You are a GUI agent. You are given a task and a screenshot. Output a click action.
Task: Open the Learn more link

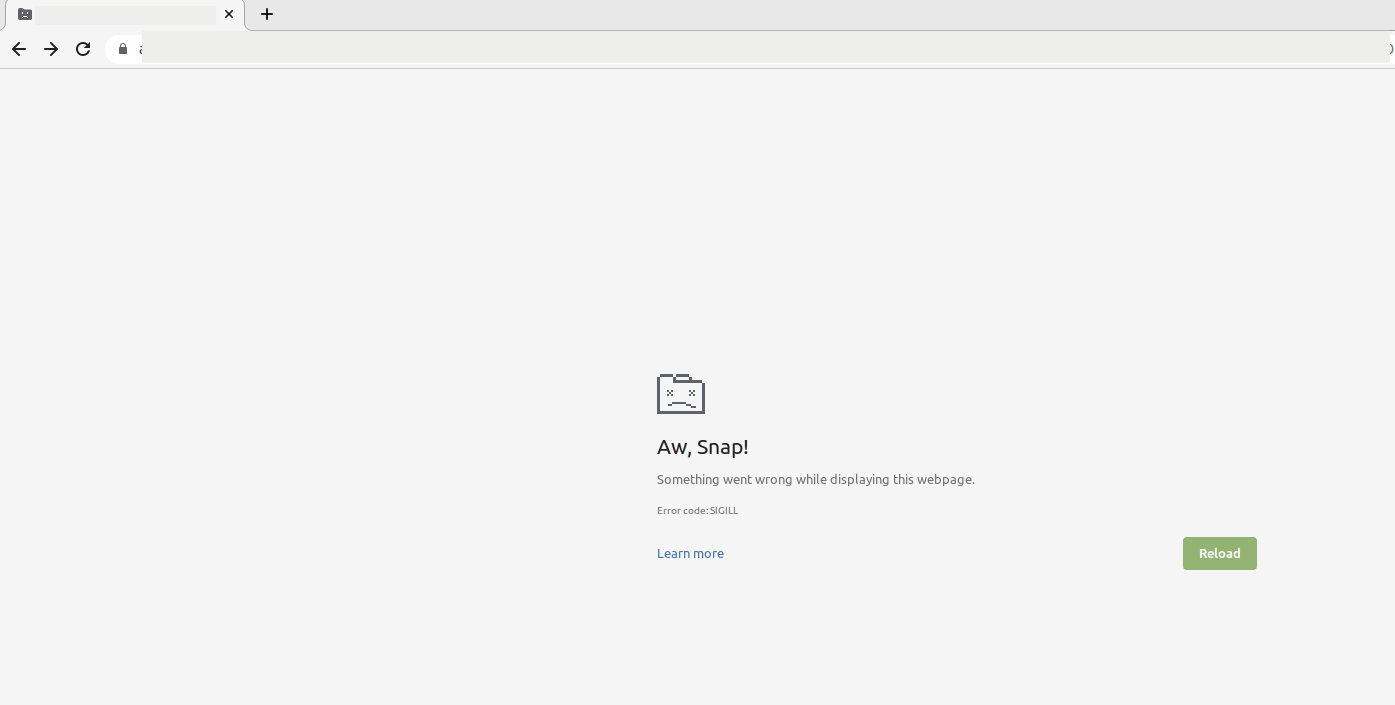click(x=690, y=554)
